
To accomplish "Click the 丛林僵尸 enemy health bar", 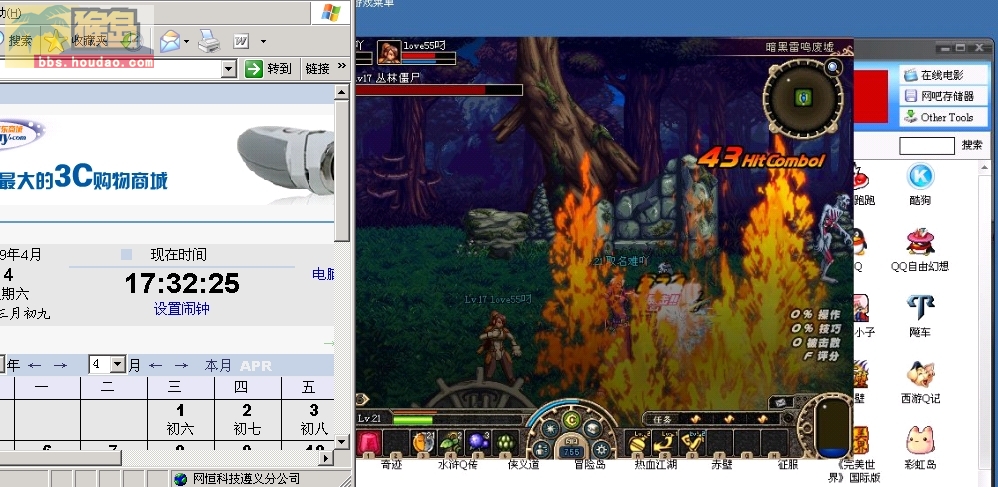I will click(439, 90).
